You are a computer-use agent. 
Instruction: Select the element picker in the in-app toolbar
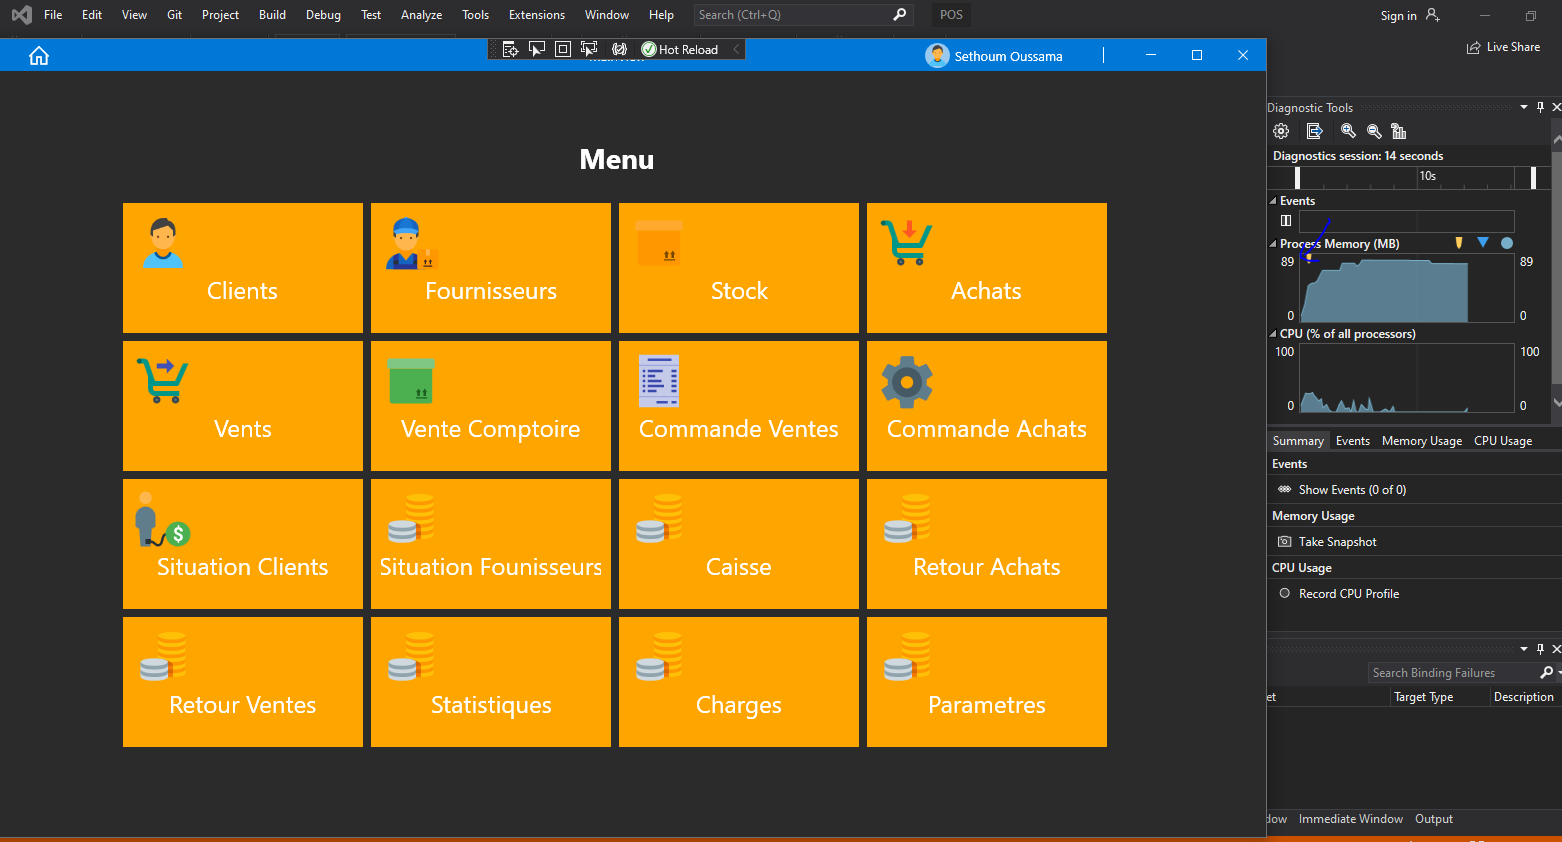(x=537, y=48)
